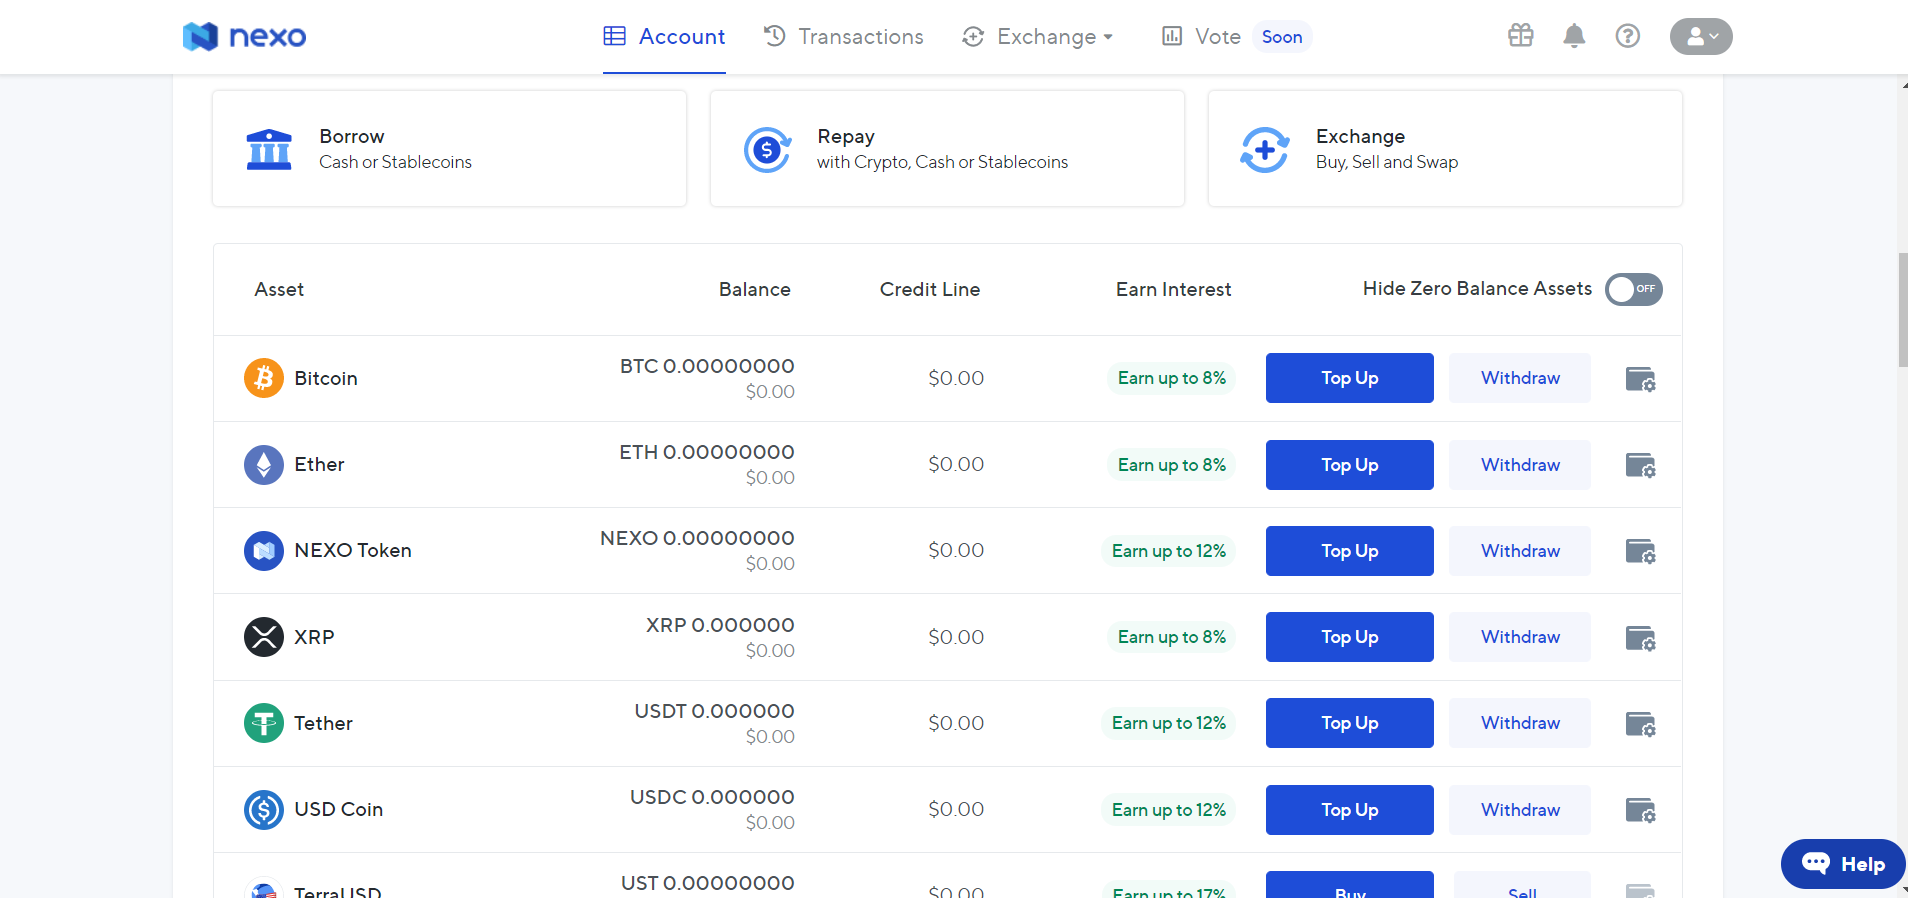Click Ether 'Earn up to 8%' badge
This screenshot has width=1908, height=898.
point(1172,465)
